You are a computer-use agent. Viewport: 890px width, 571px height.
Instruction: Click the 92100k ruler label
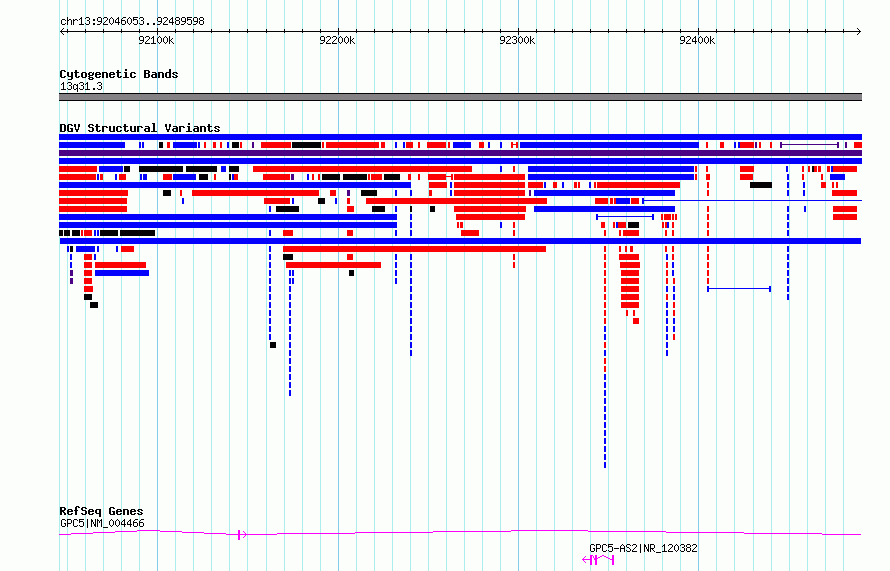(x=156, y=40)
